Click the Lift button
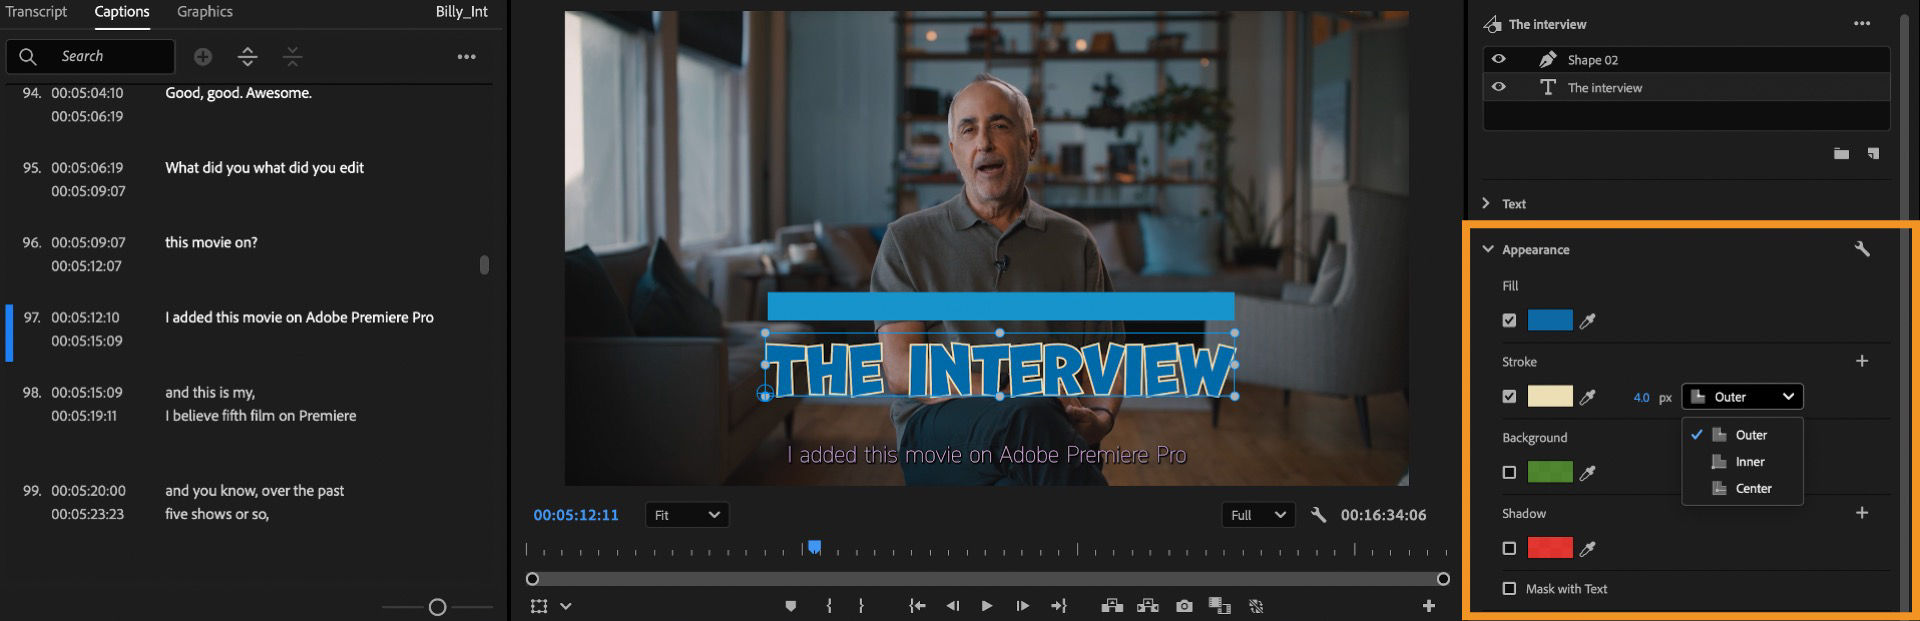1920x621 pixels. [1112, 606]
